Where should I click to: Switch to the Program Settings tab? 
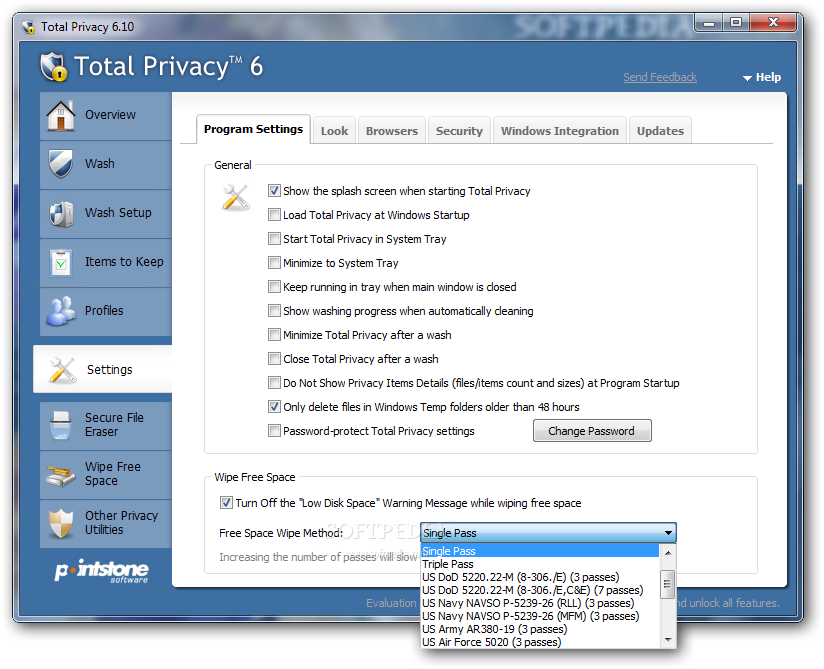coord(253,129)
